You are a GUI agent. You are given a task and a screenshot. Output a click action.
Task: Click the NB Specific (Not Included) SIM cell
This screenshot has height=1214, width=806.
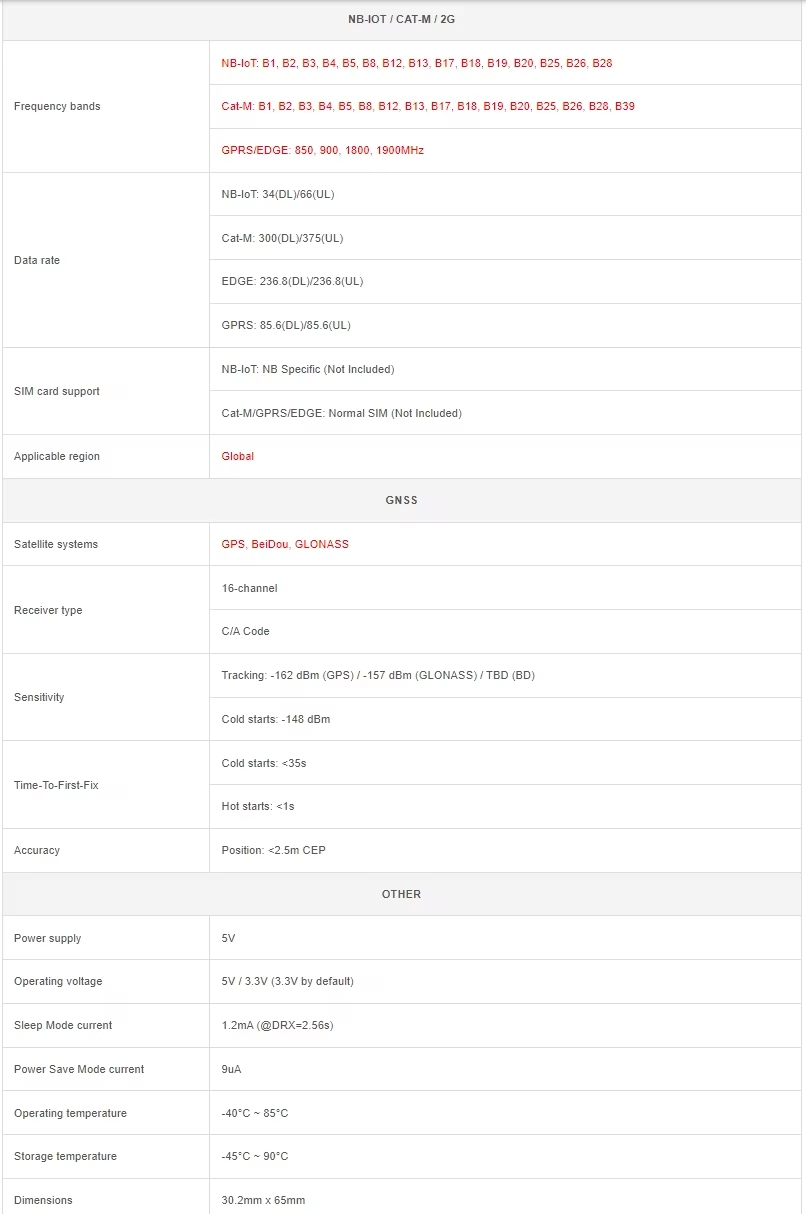click(308, 369)
